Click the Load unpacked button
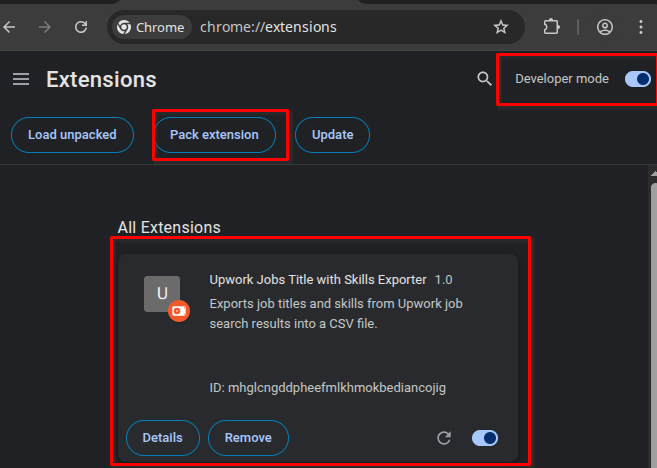Viewport: 657px width, 468px height. (72, 135)
